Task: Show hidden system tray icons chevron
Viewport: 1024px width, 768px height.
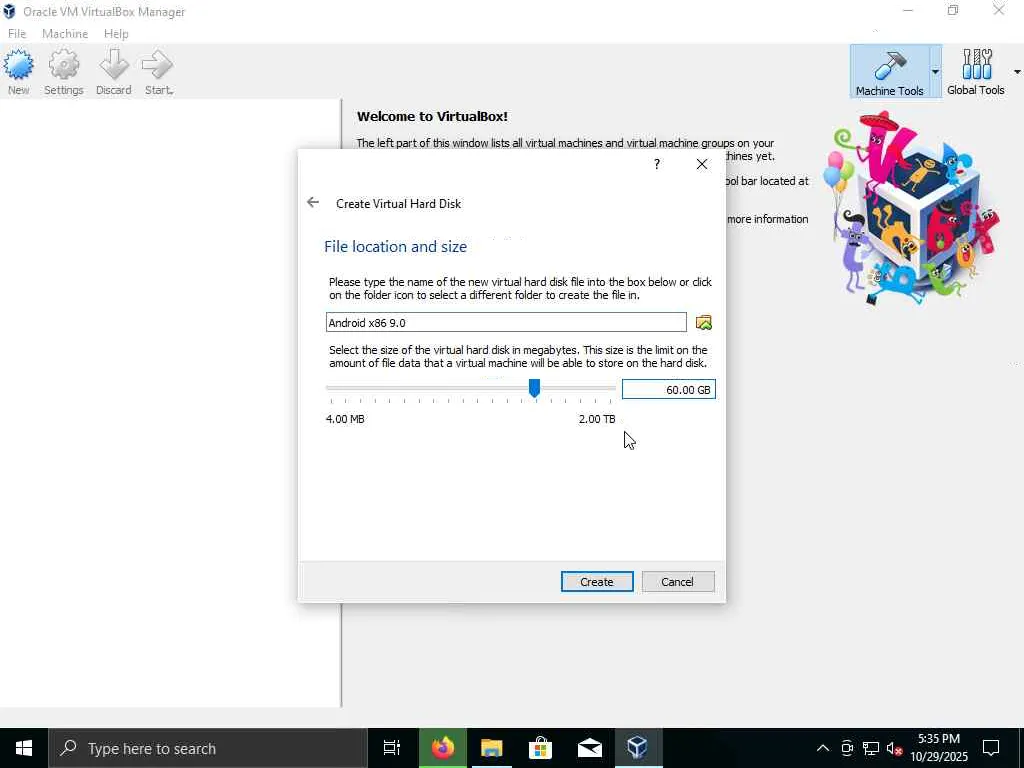Action: [x=823, y=748]
